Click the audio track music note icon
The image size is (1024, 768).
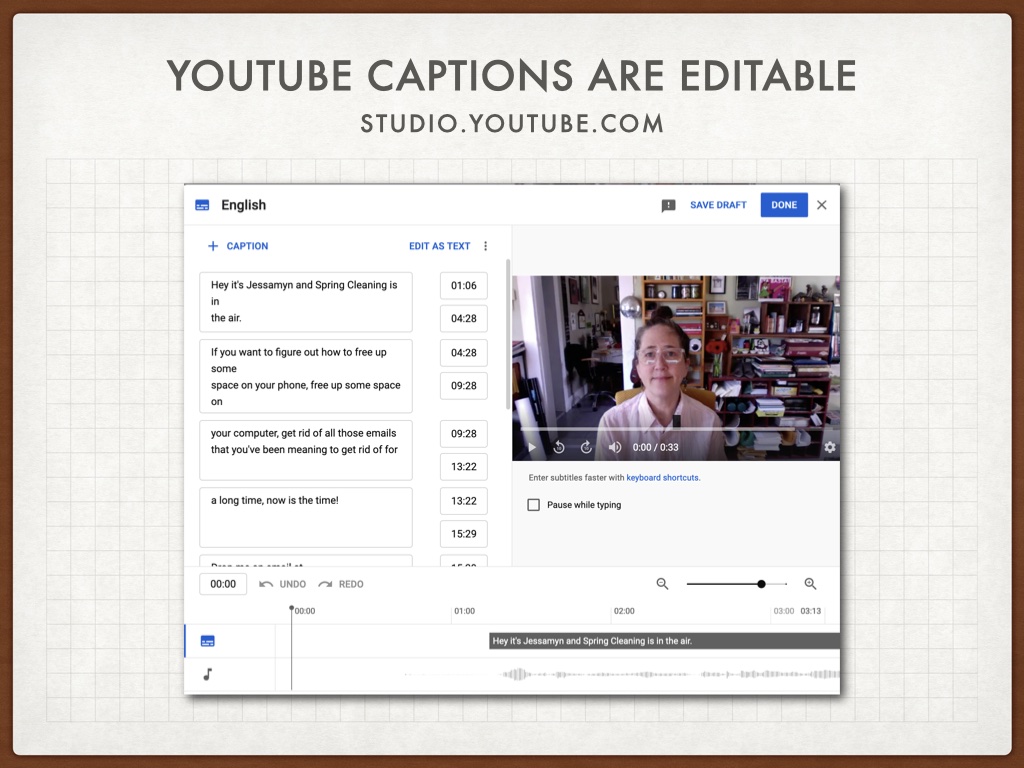tap(208, 675)
